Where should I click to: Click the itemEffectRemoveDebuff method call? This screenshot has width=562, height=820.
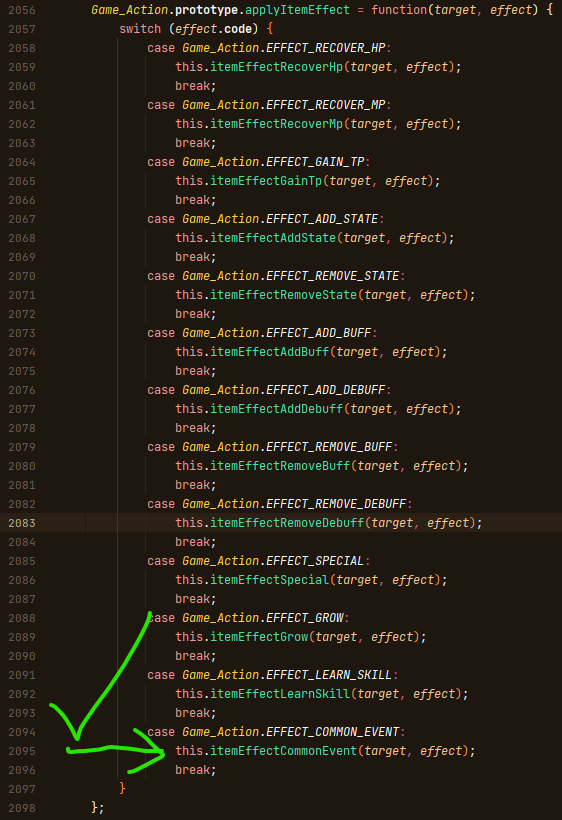click(287, 523)
